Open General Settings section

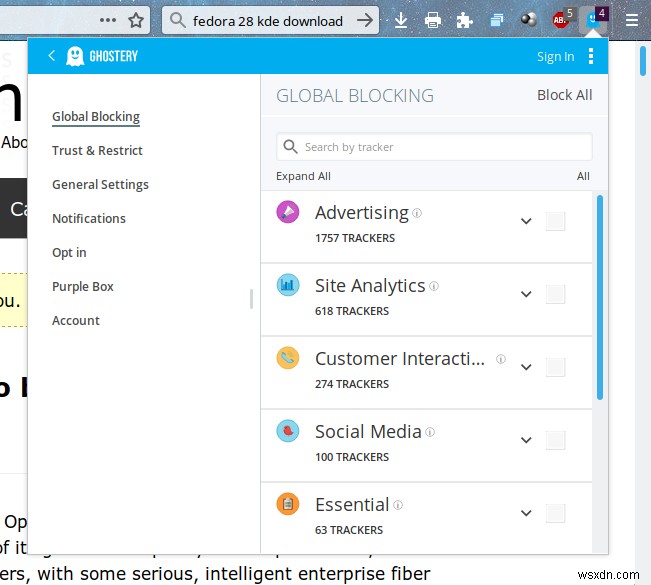100,184
